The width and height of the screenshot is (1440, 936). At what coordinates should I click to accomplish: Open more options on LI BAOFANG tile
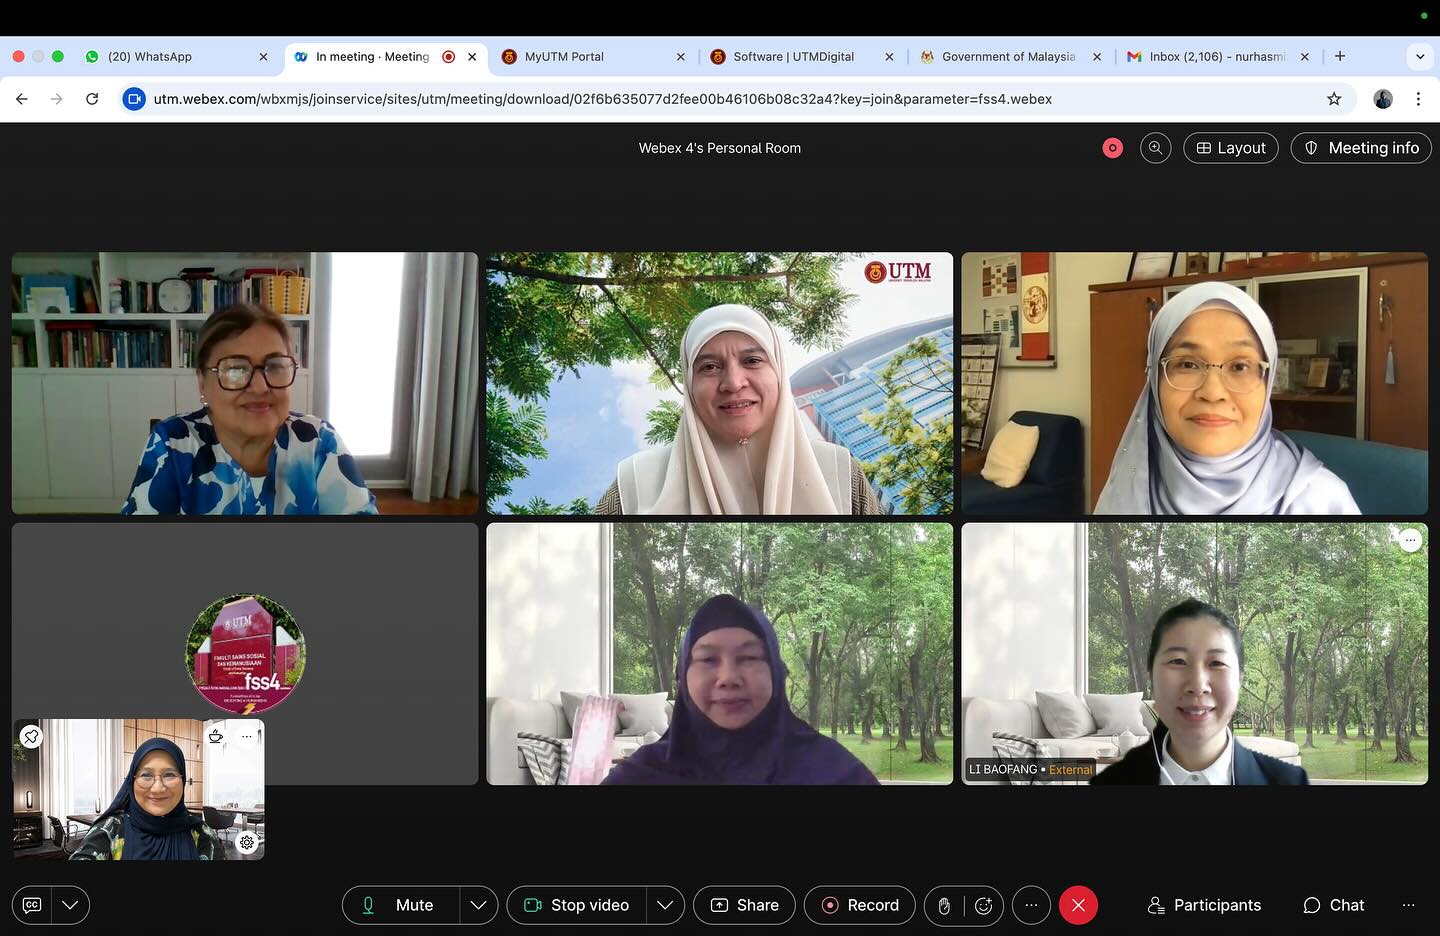(x=1410, y=540)
